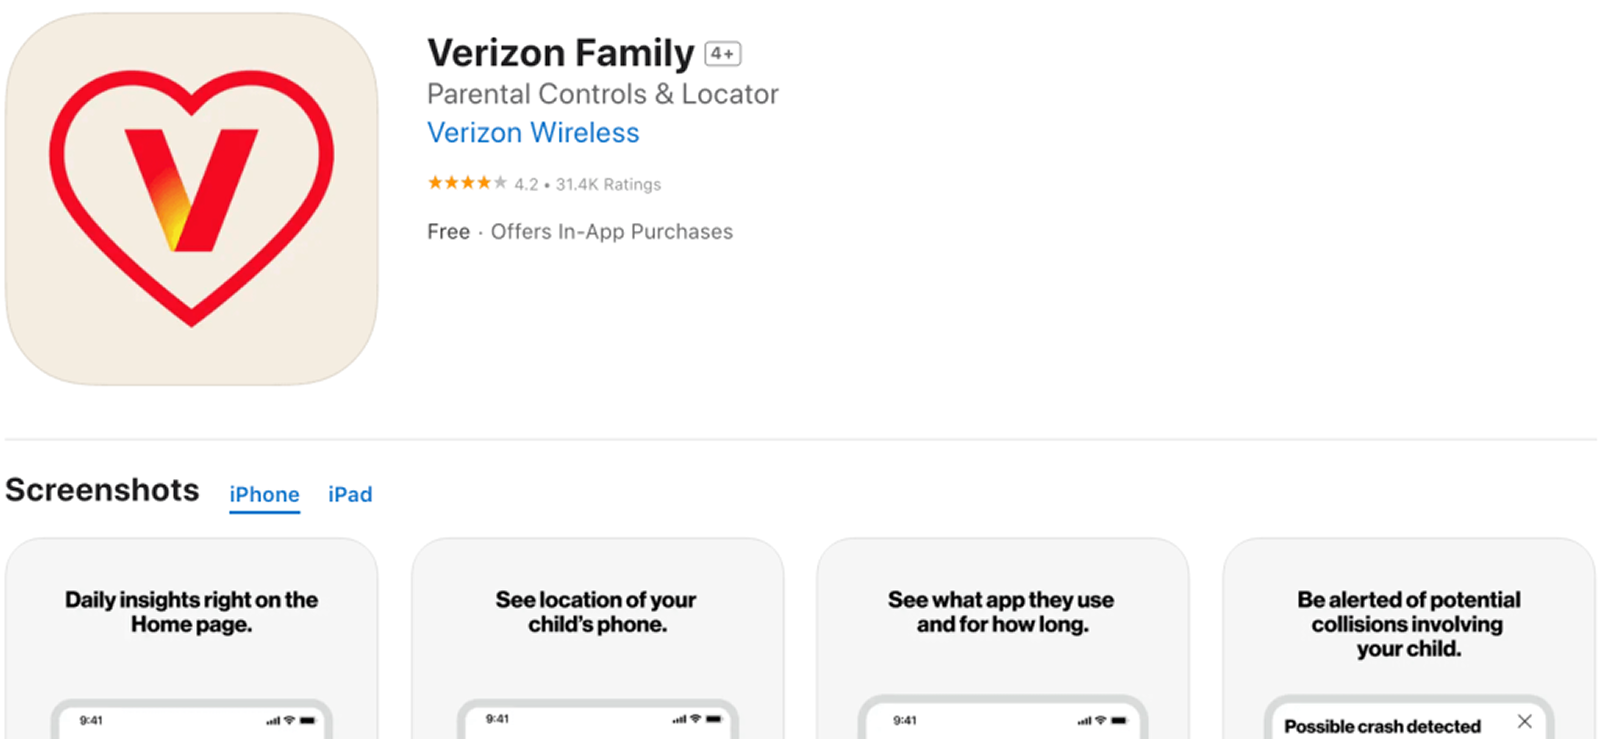
Task: Click the Parental Controls & Locator subtitle
Action: pyautogui.click(x=602, y=94)
